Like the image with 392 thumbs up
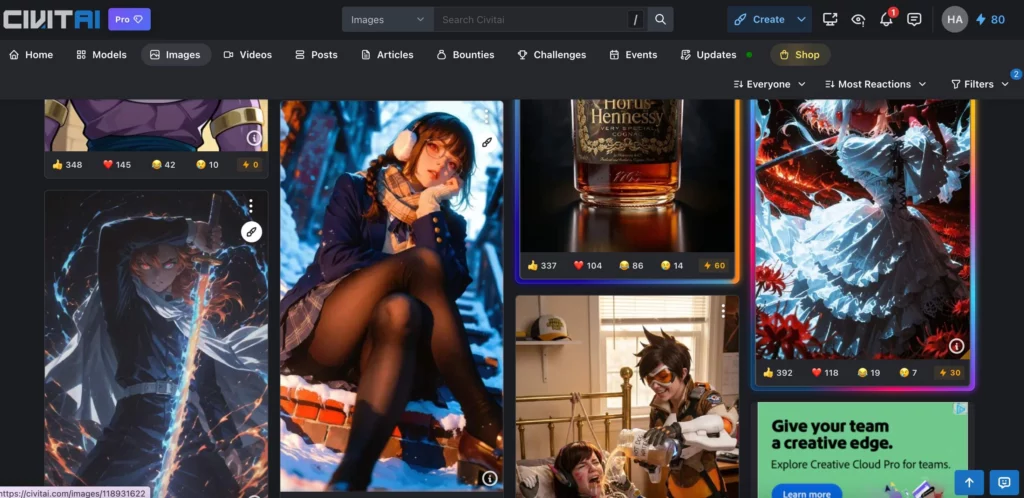This screenshot has width=1024, height=498. 778,373
